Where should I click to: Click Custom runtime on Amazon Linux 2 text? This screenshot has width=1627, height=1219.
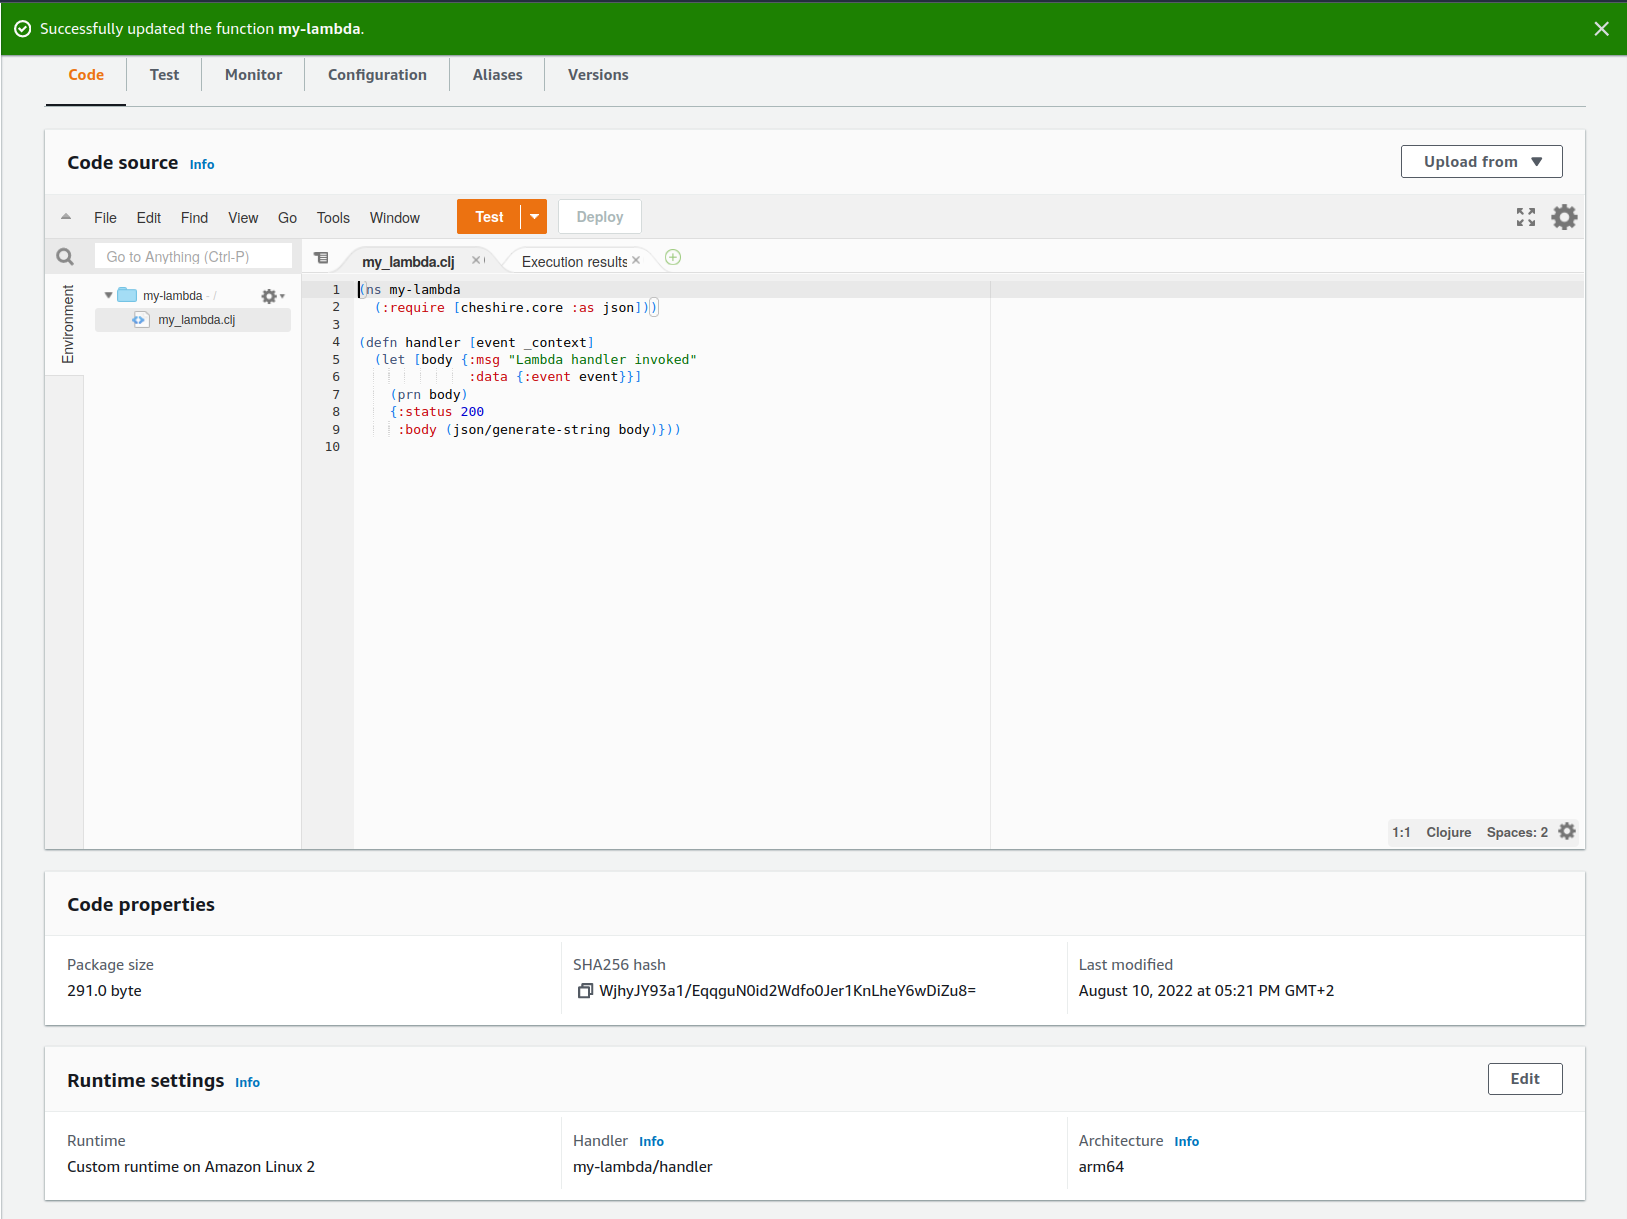(191, 1167)
